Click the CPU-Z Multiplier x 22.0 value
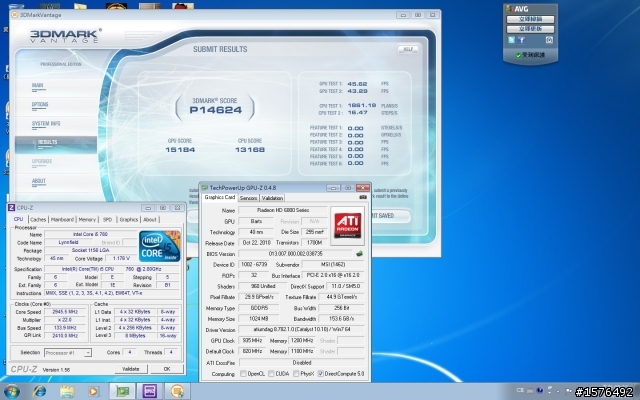 pos(65,320)
